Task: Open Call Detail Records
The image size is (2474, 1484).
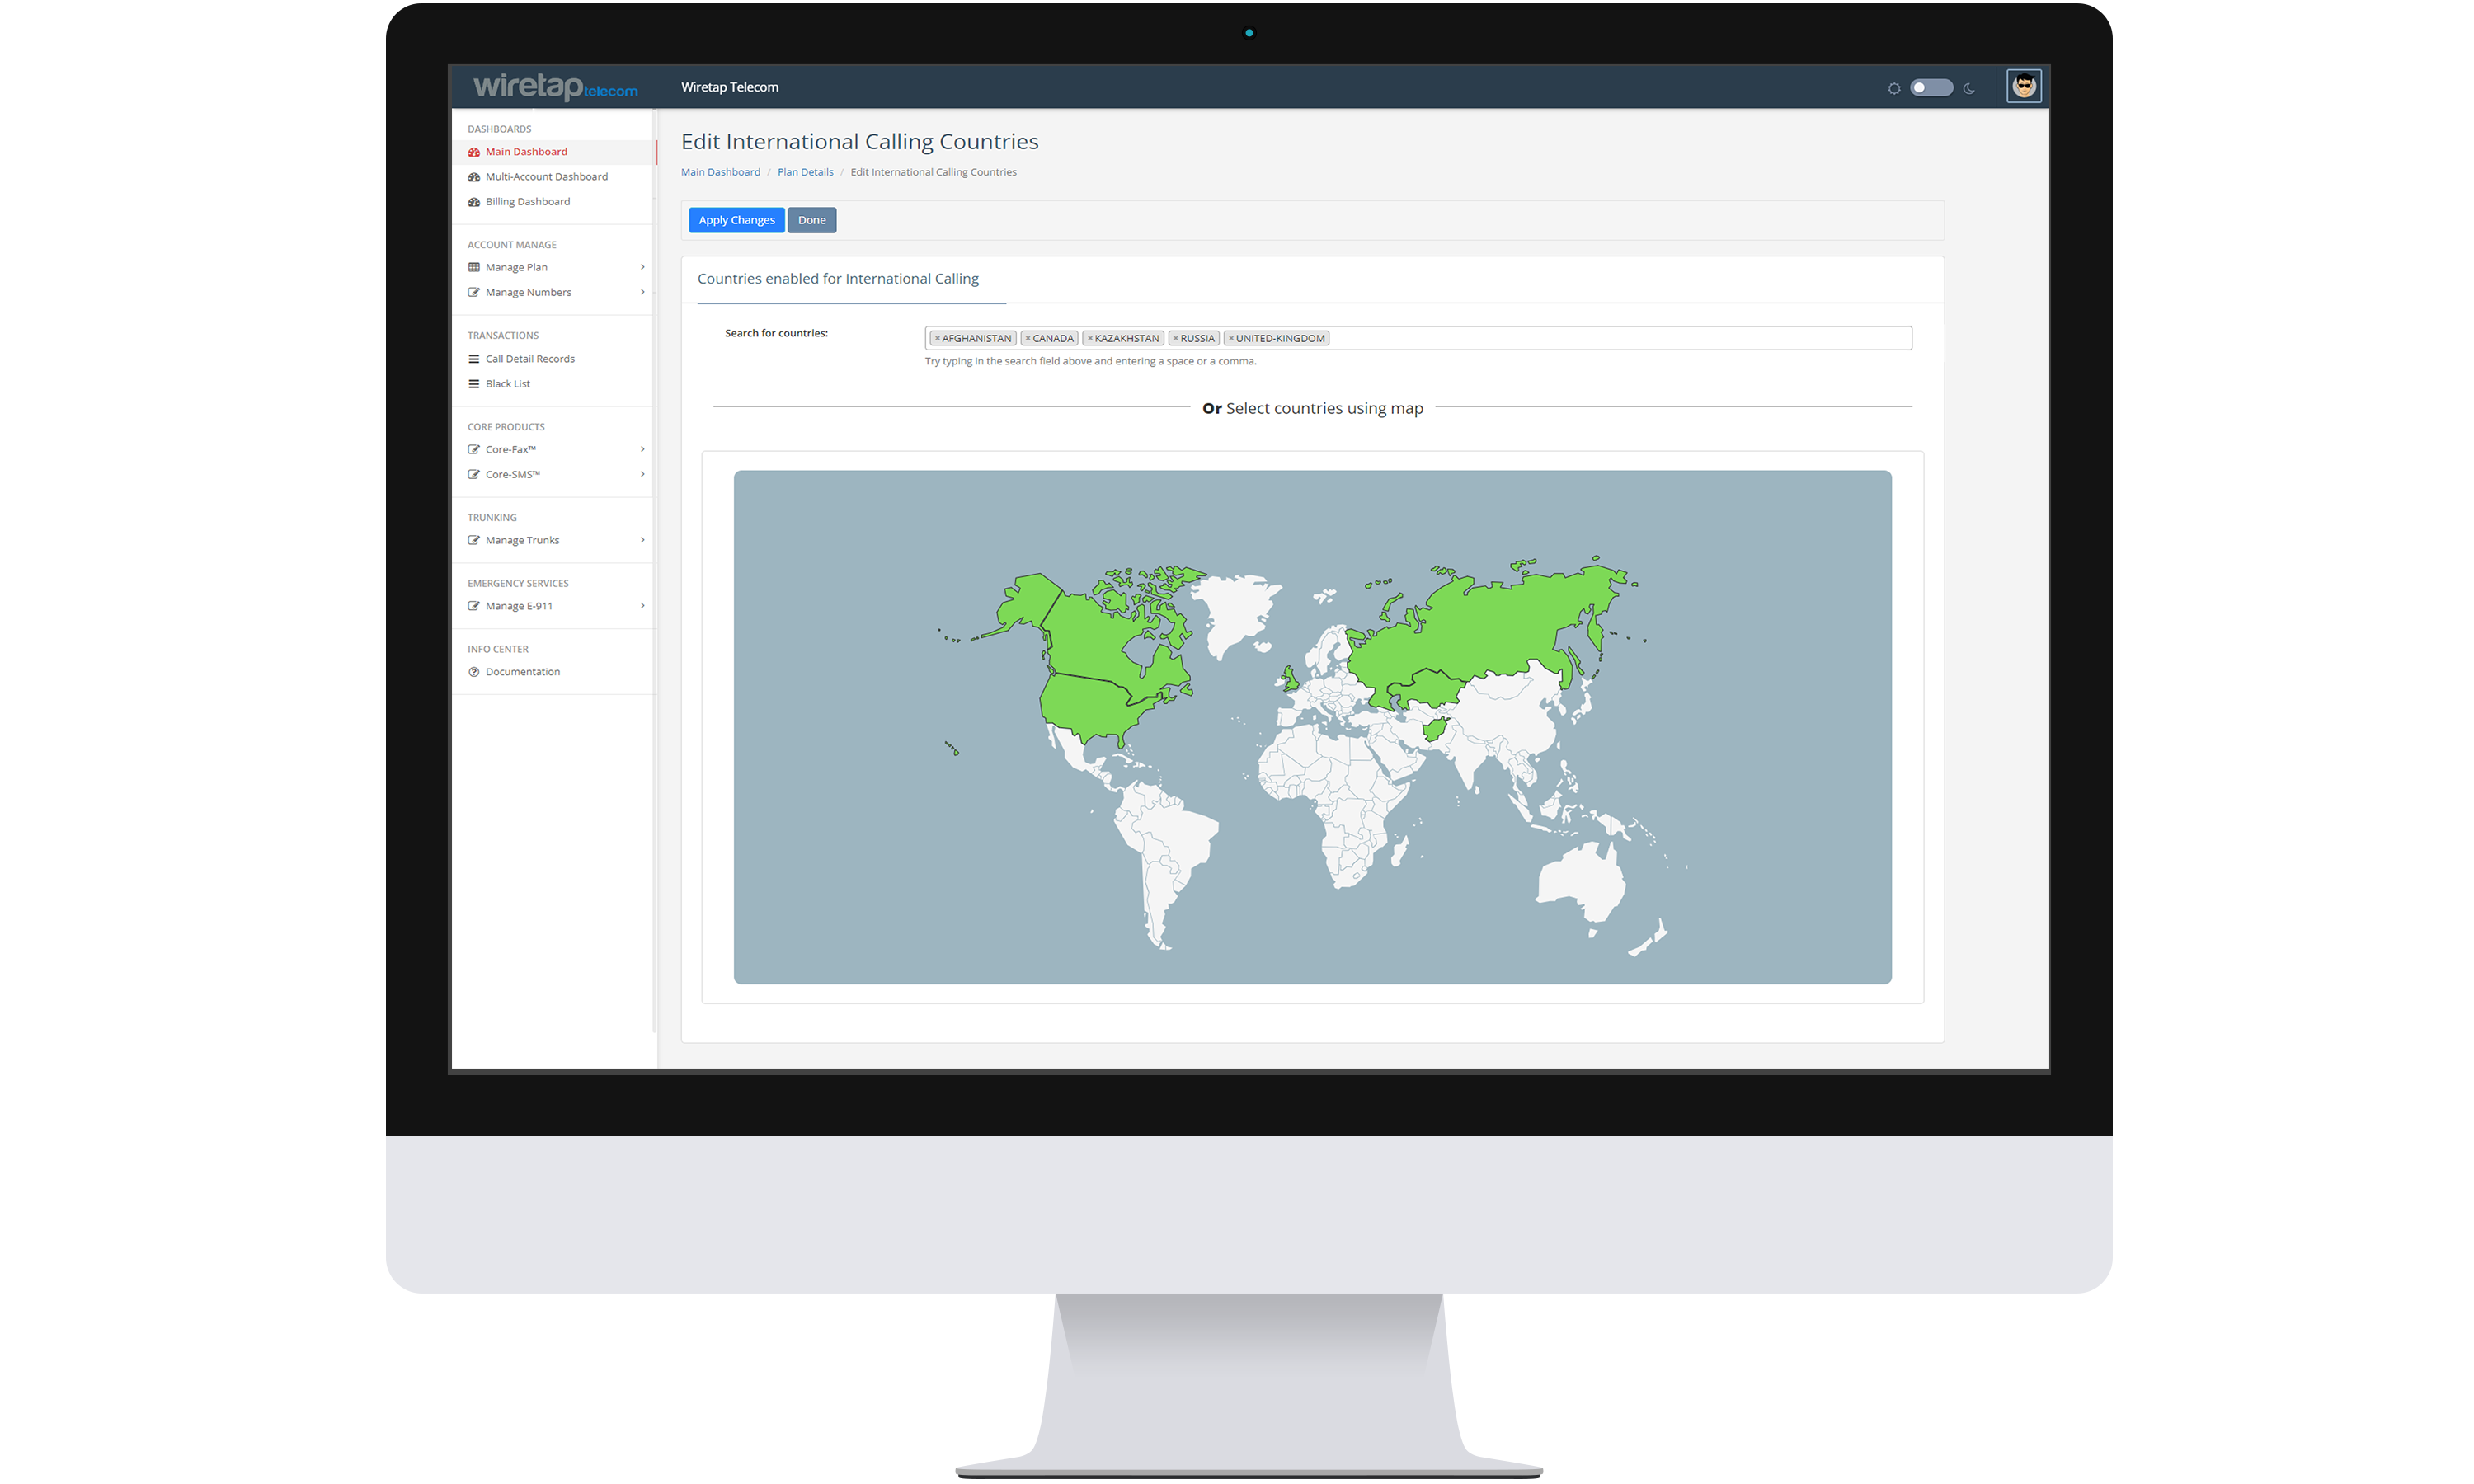Action: click(529, 359)
